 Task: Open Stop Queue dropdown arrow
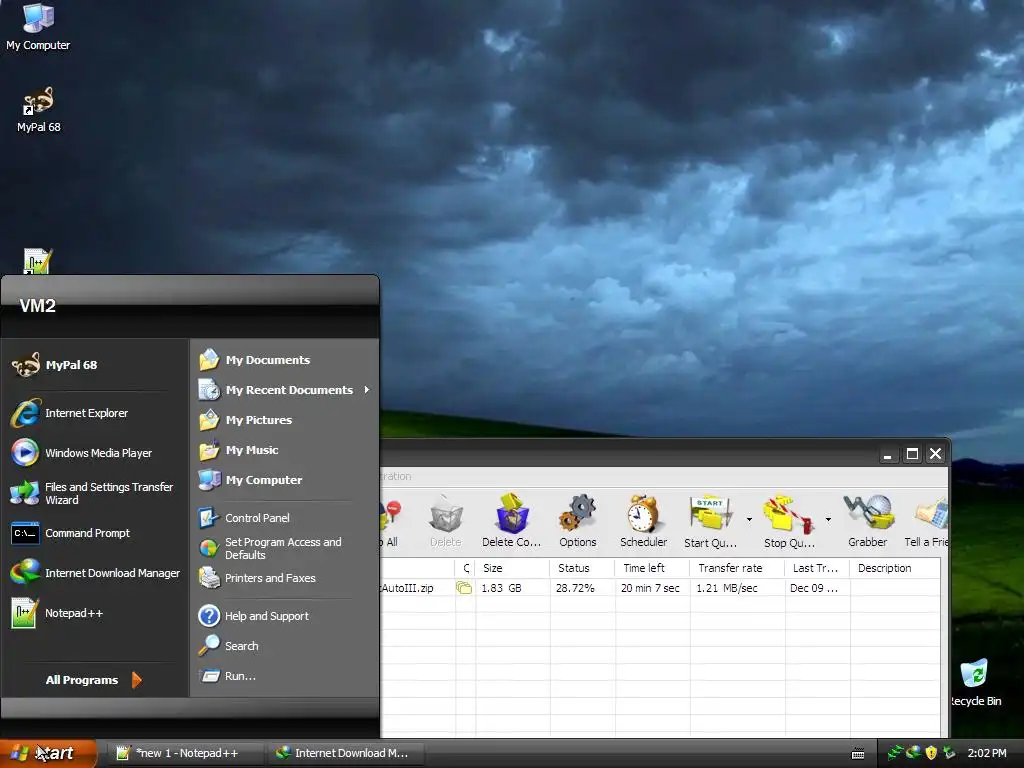click(x=828, y=520)
